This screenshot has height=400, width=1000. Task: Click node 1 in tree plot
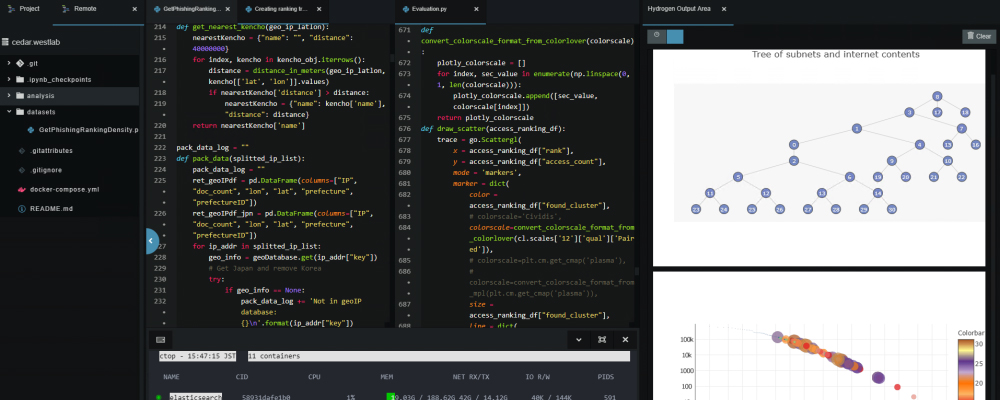(857, 129)
